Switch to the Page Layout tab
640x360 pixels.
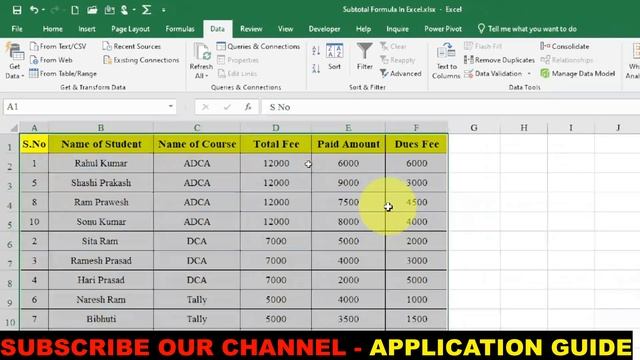[x=131, y=29]
